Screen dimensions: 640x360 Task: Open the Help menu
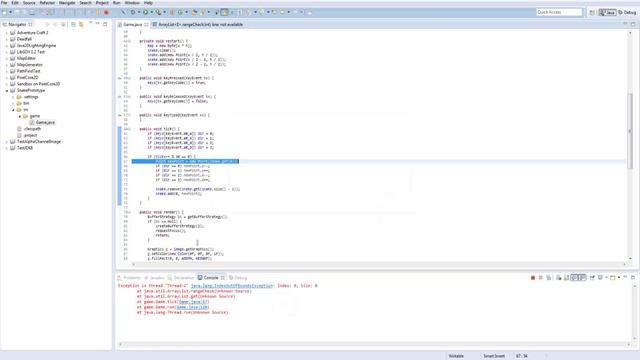pos(148,3)
